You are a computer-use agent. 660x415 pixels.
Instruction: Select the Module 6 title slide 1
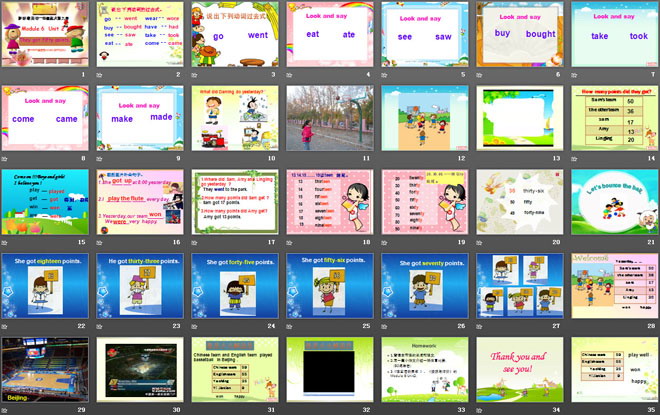(x=45, y=34)
